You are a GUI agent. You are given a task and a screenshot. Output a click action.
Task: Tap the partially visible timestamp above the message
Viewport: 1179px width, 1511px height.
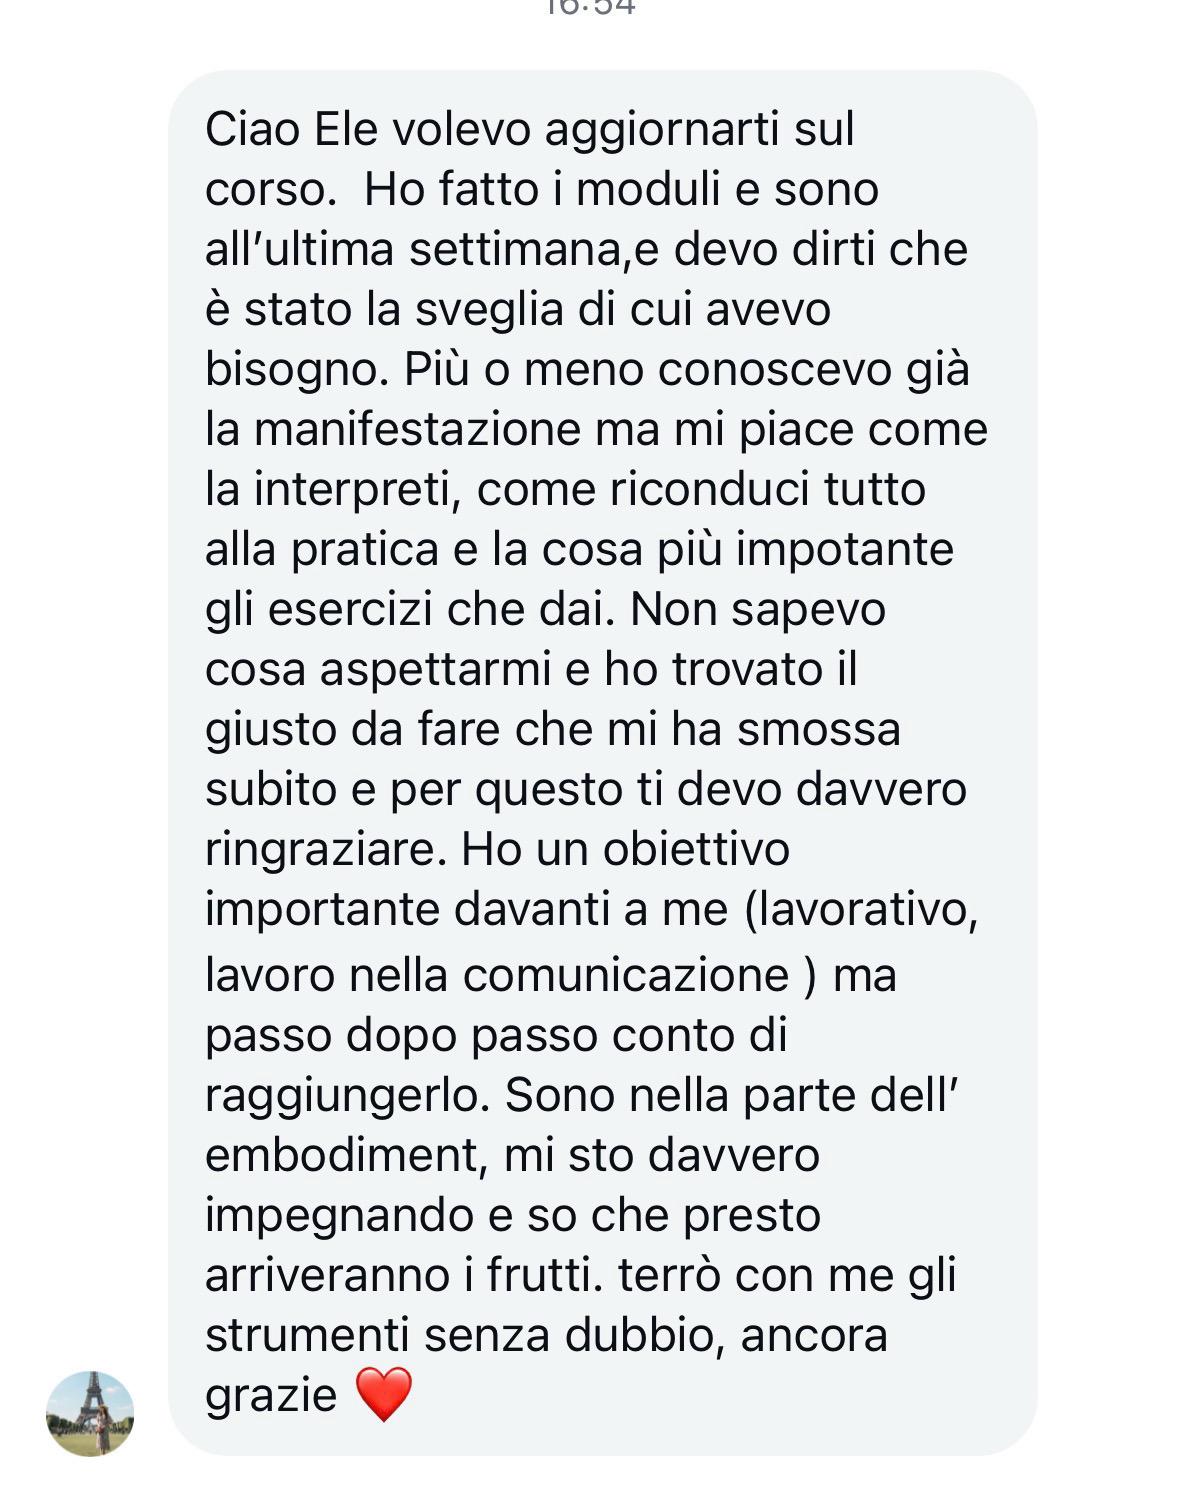click(x=590, y=7)
